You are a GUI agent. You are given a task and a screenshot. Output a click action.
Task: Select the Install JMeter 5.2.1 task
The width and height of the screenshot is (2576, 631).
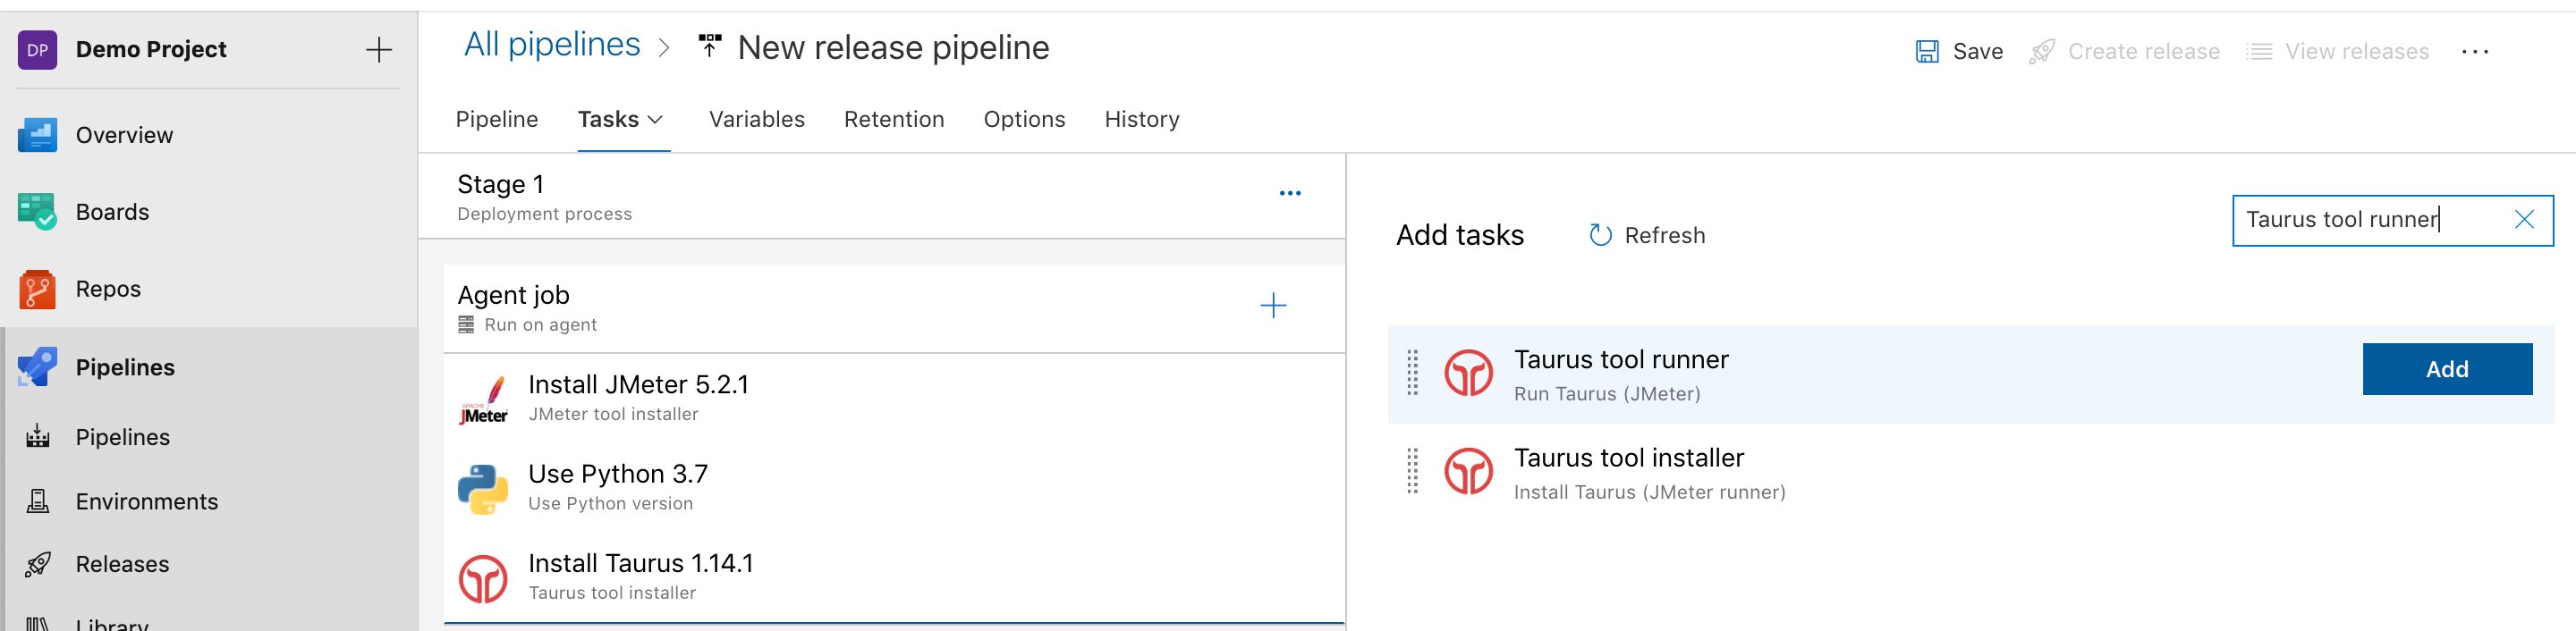tap(637, 397)
